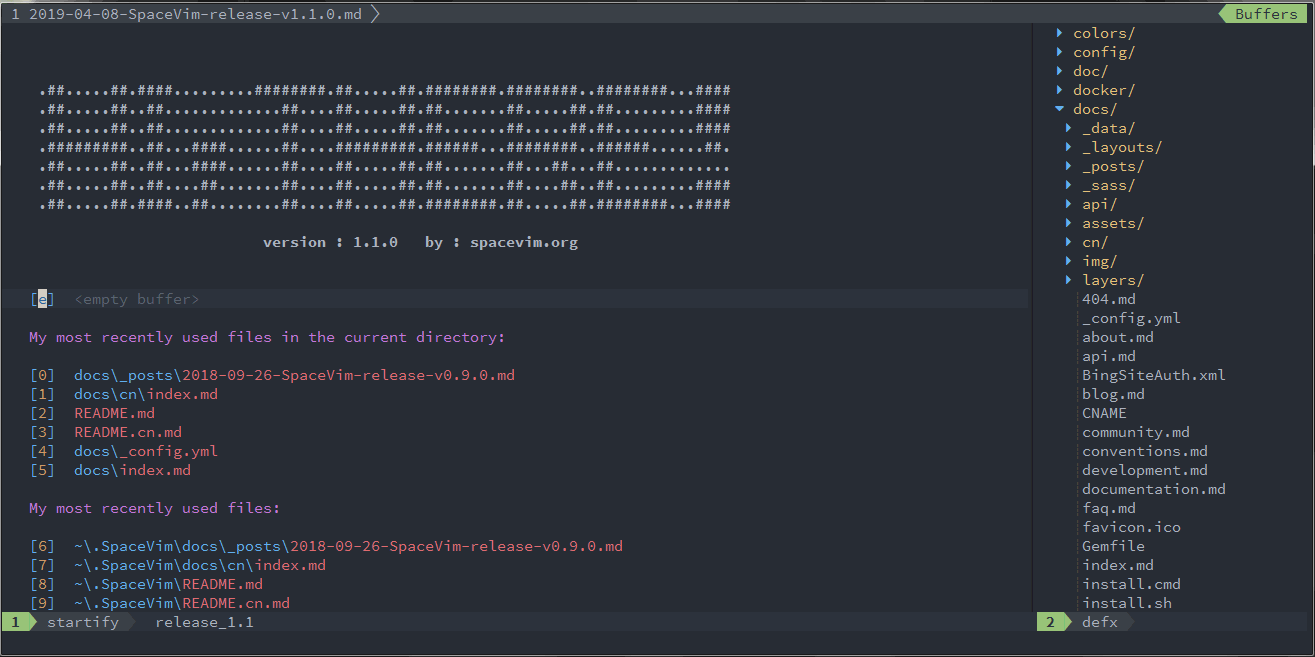Click the "My most recently used files:" heading
The width and height of the screenshot is (1315, 657).
[155, 508]
